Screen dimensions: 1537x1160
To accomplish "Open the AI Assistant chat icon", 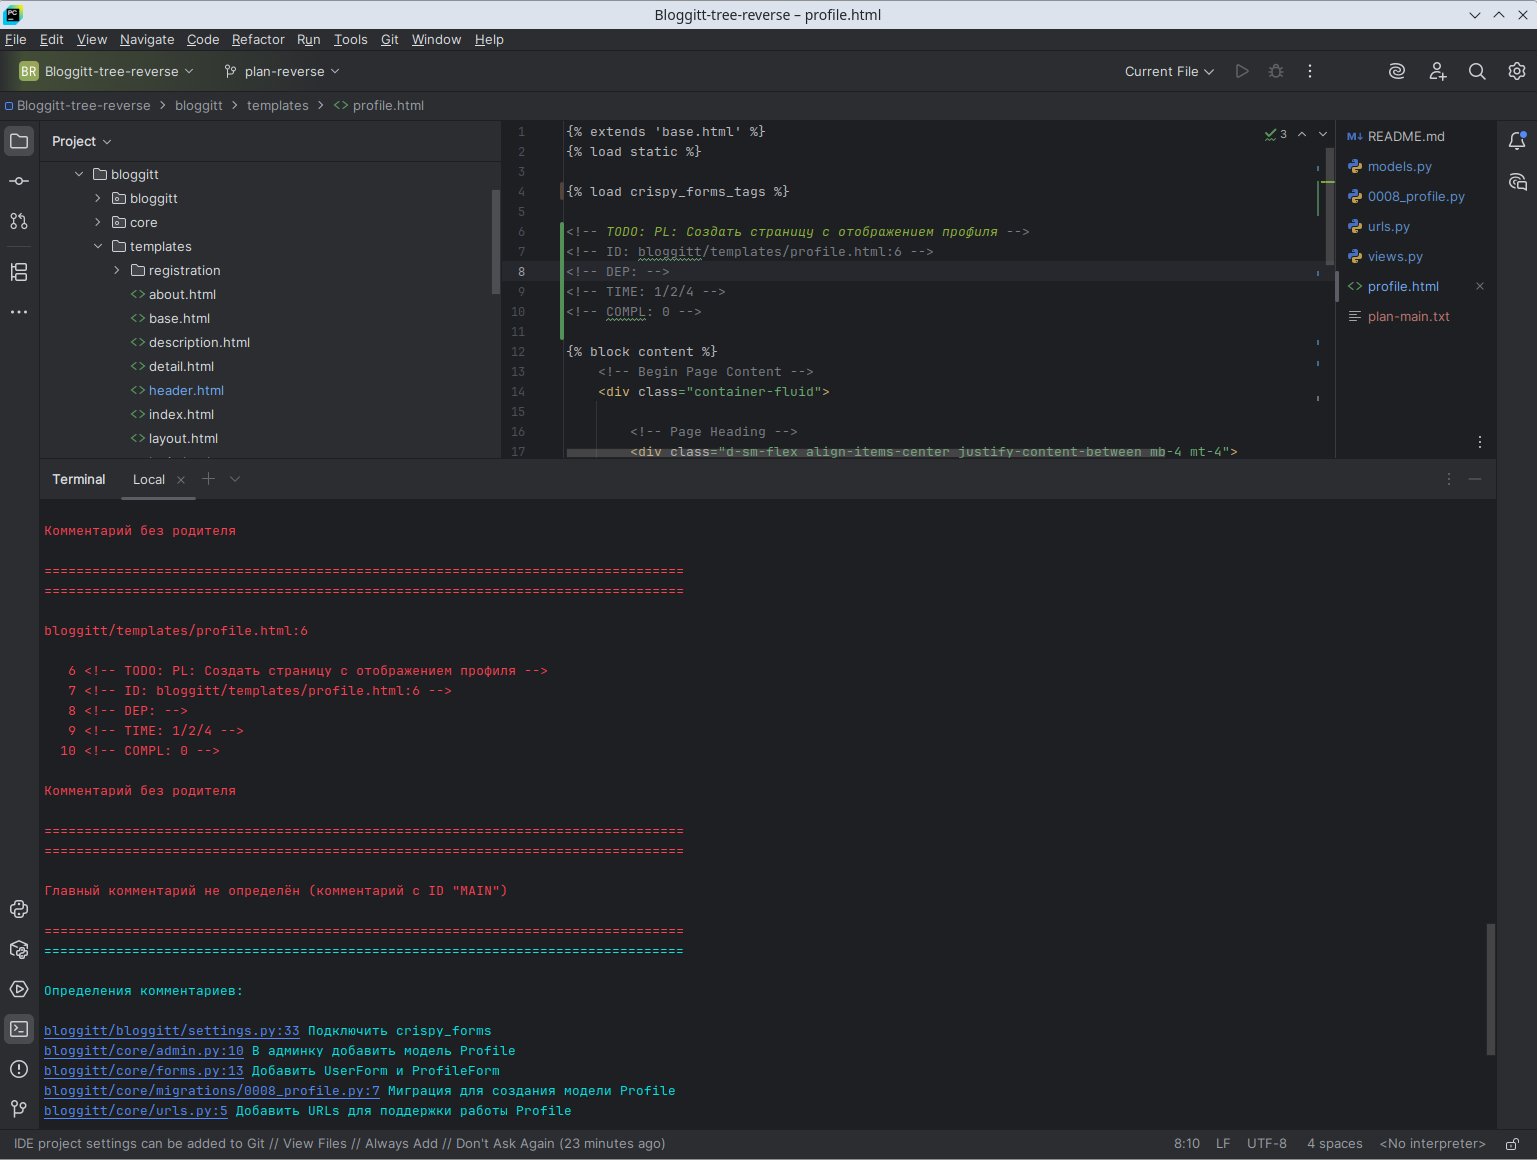I will 1517,181.
